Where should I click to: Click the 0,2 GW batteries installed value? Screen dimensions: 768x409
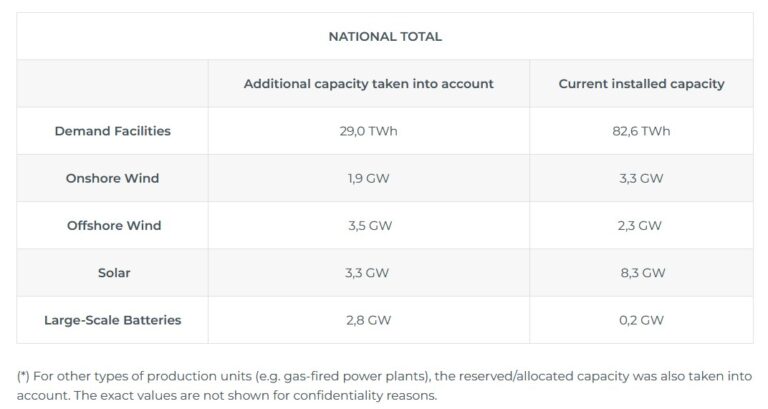(641, 320)
